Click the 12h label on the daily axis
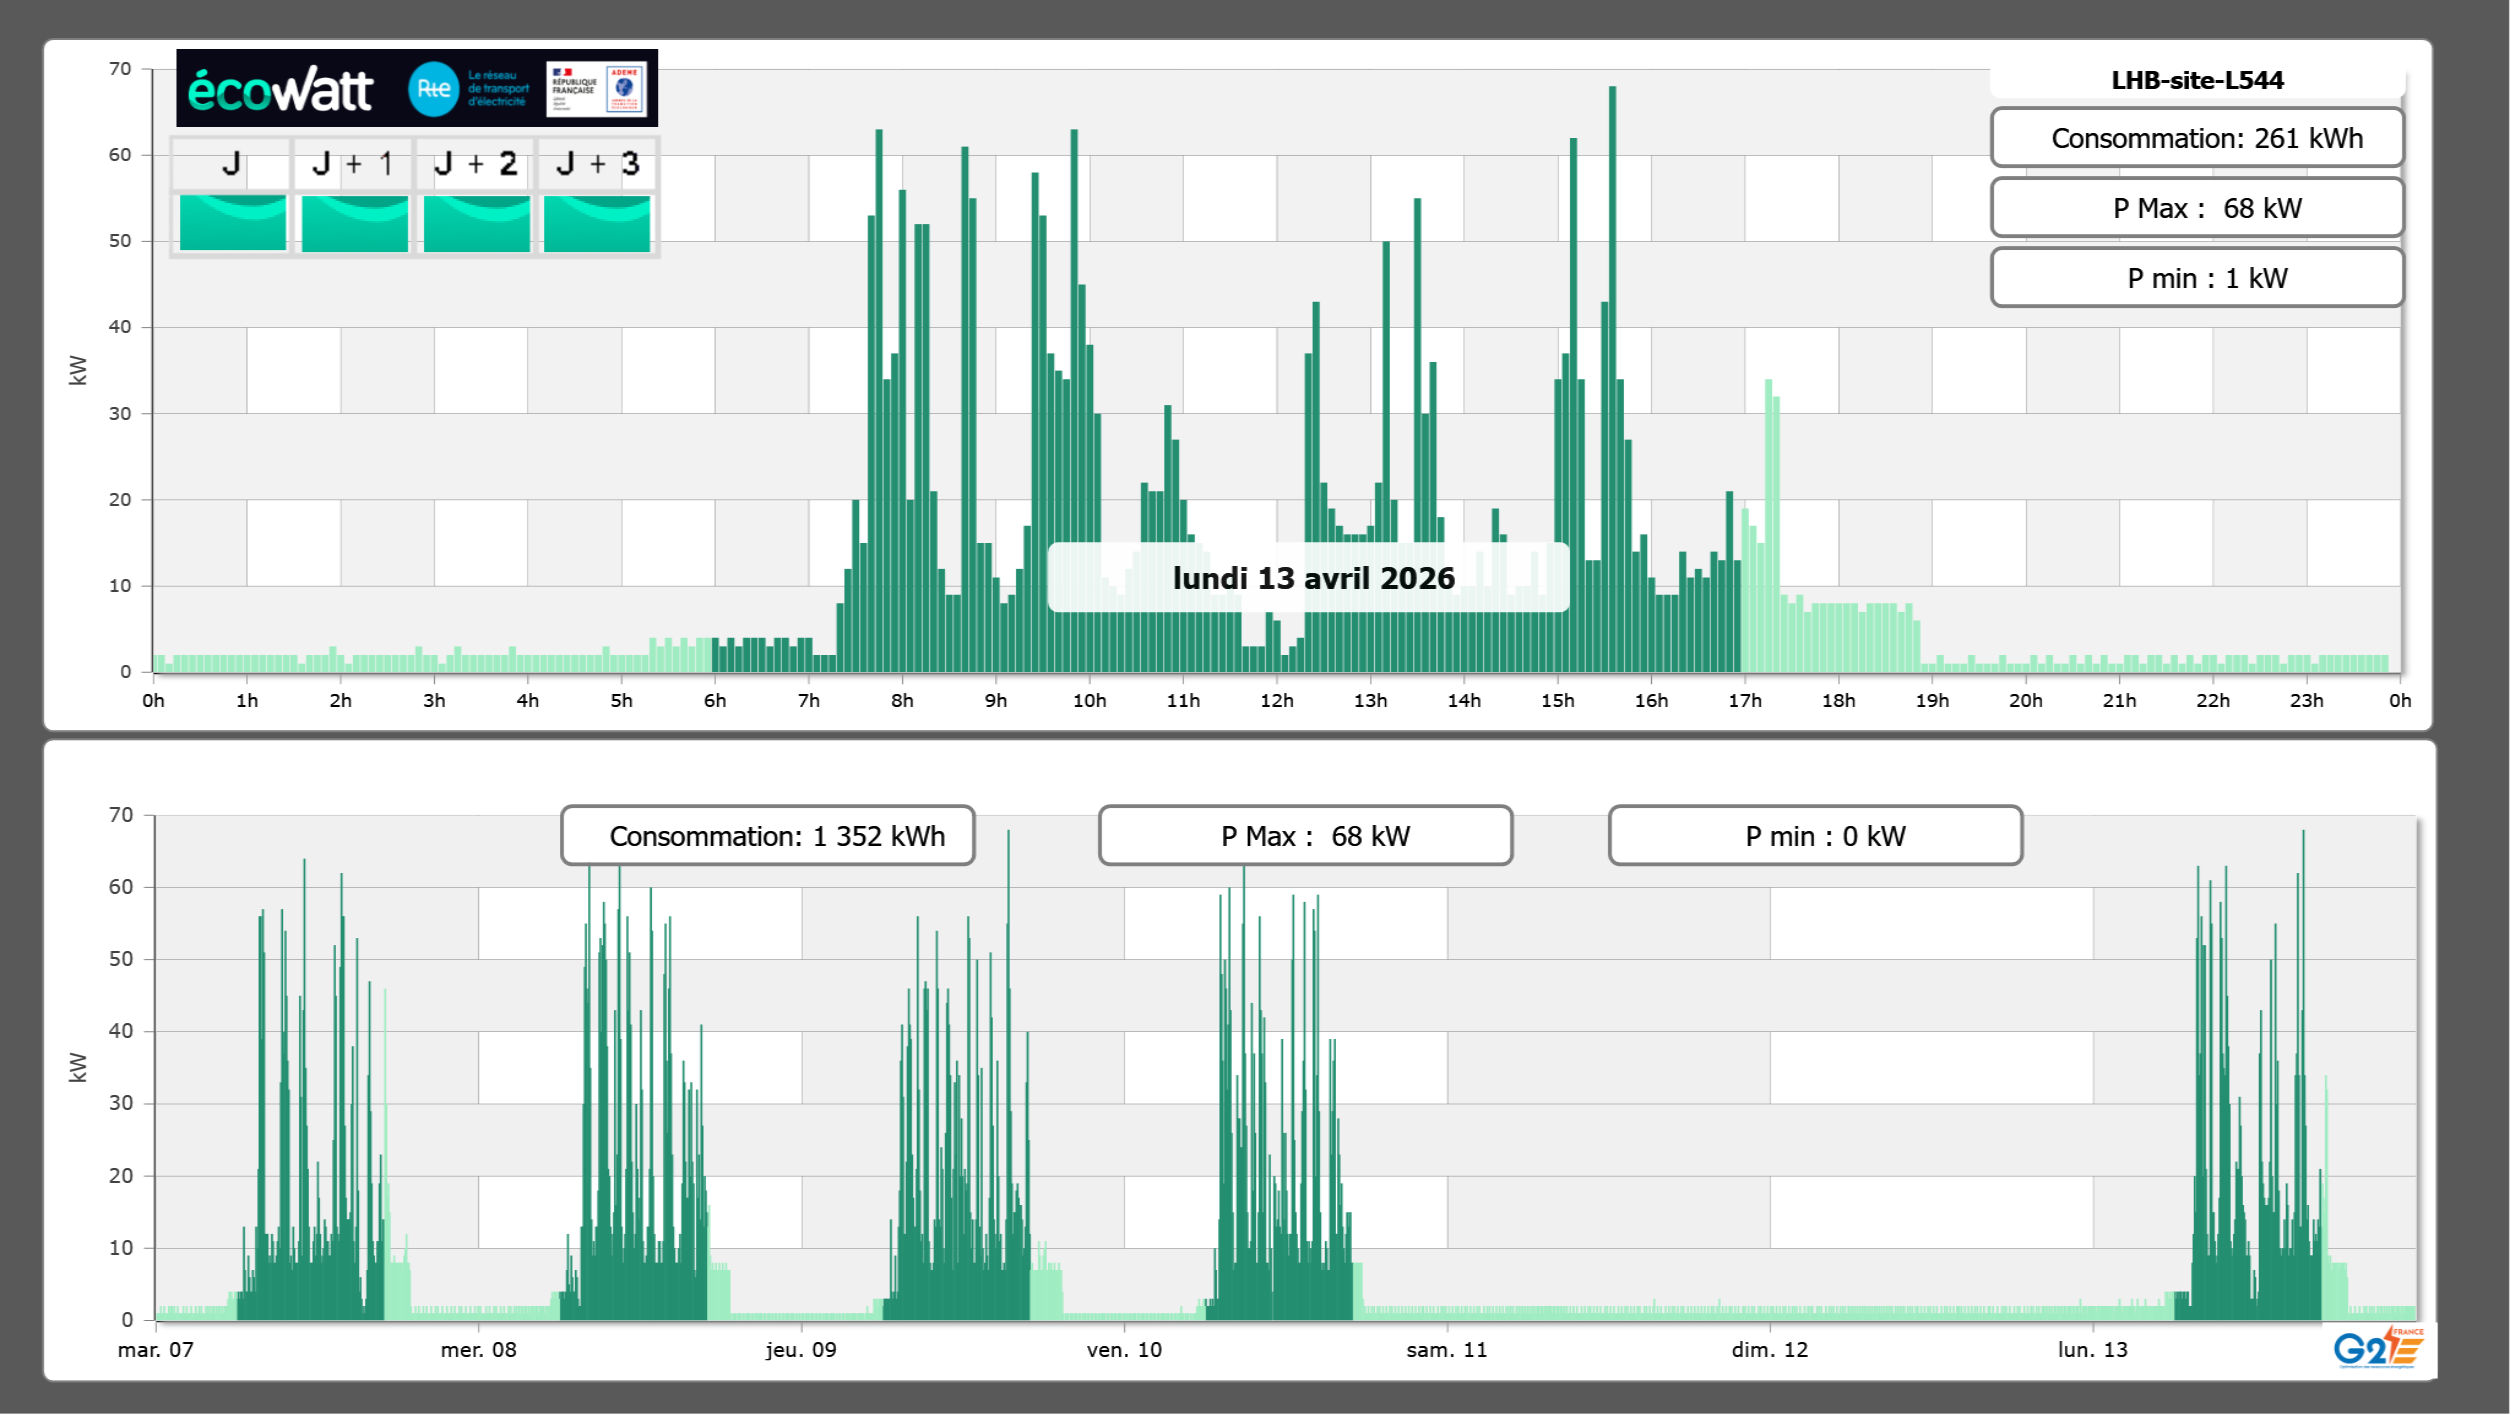This screenshot has height=1415, width=2511. 1276,701
